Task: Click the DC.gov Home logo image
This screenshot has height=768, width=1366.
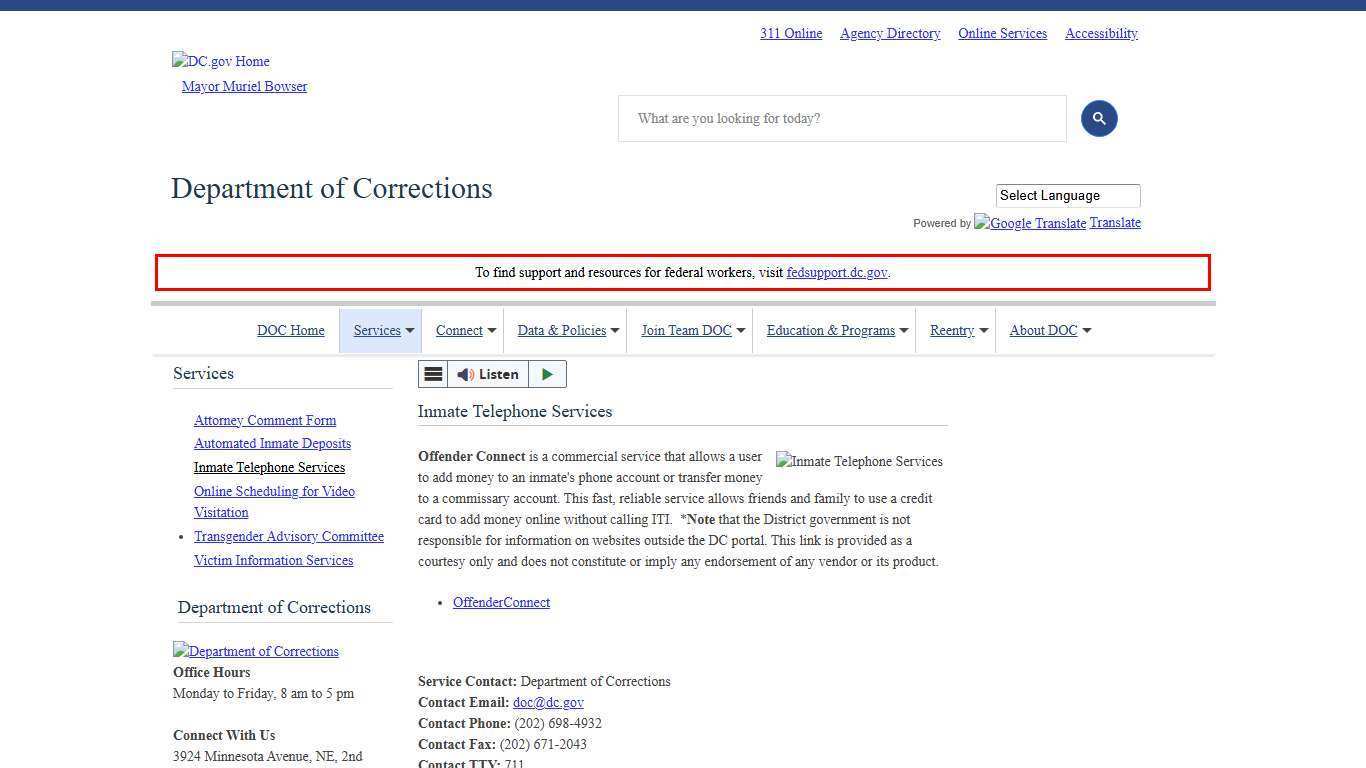Action: (x=220, y=61)
